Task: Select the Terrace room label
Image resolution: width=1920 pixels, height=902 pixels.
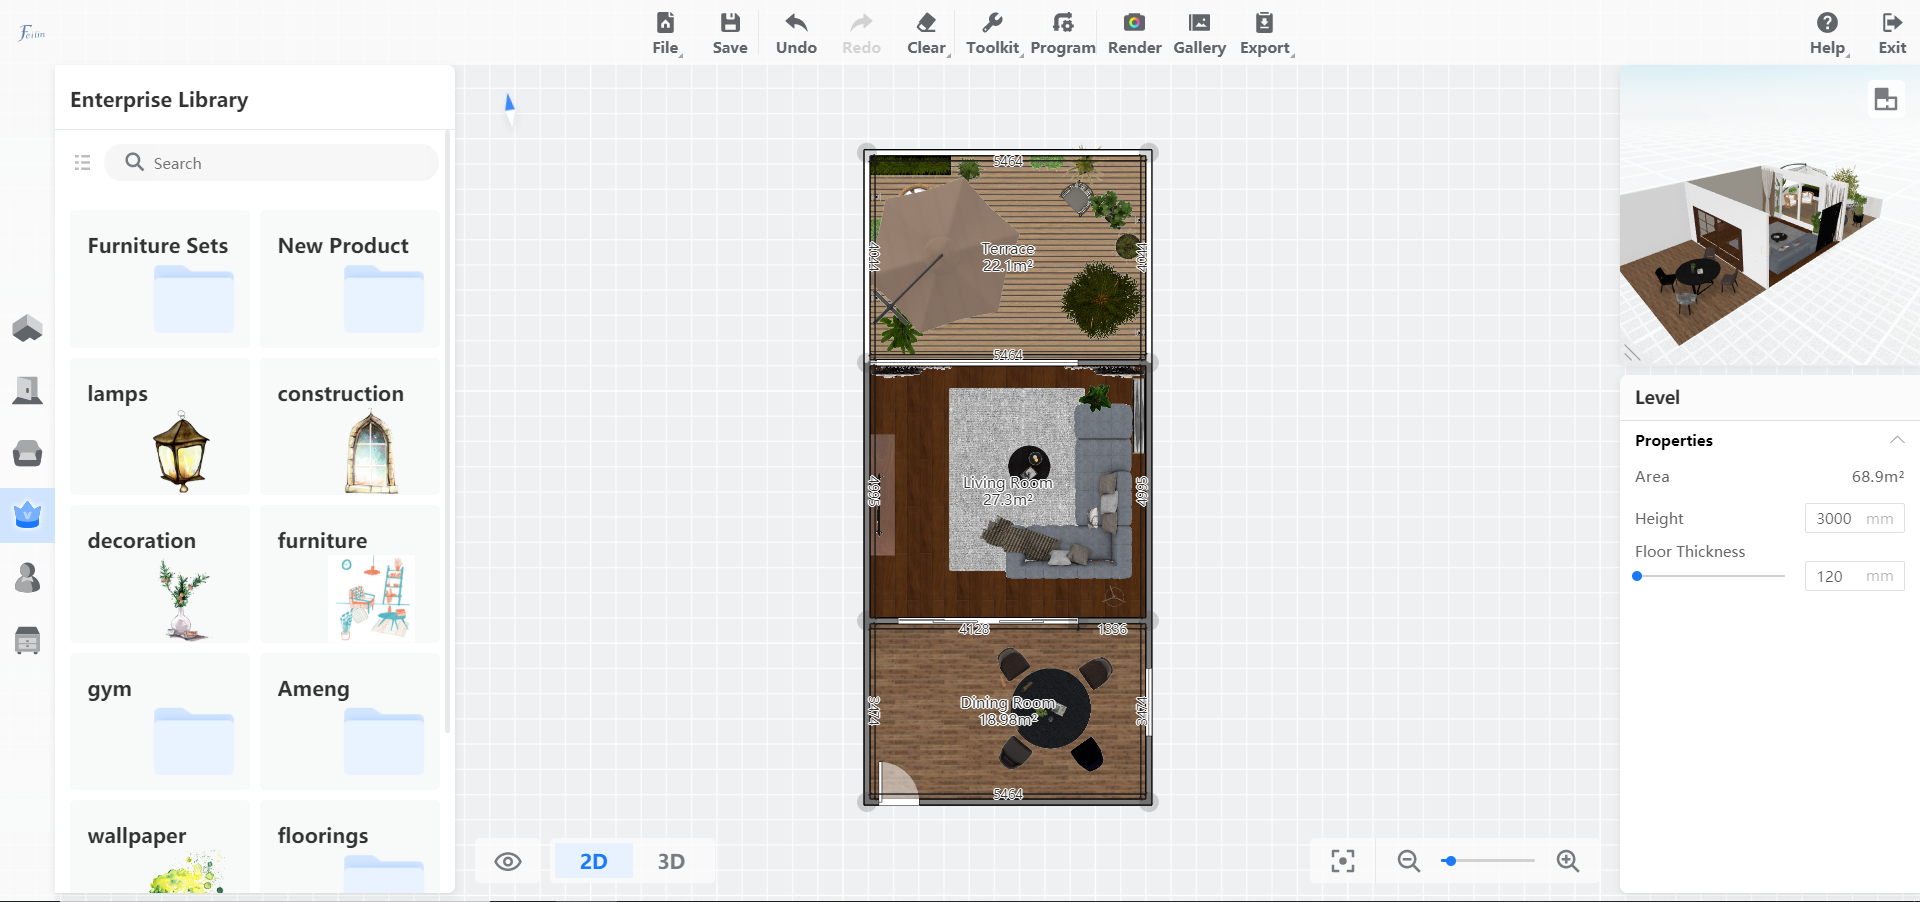Action: [x=1008, y=257]
